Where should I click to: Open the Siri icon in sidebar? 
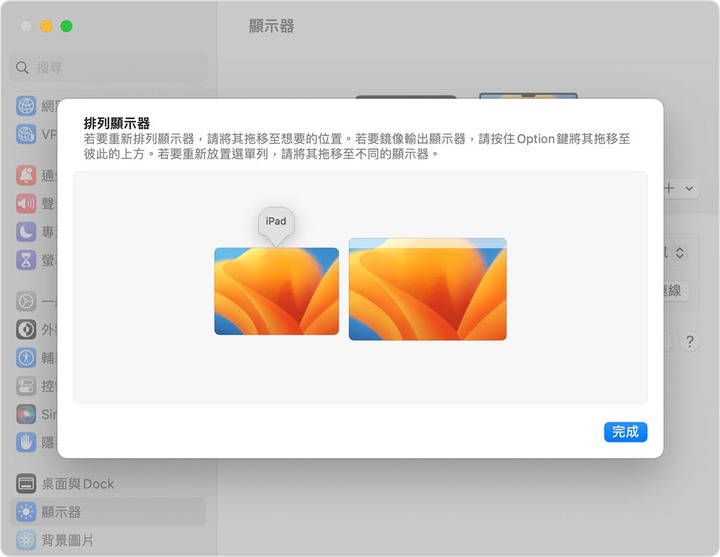coord(26,414)
